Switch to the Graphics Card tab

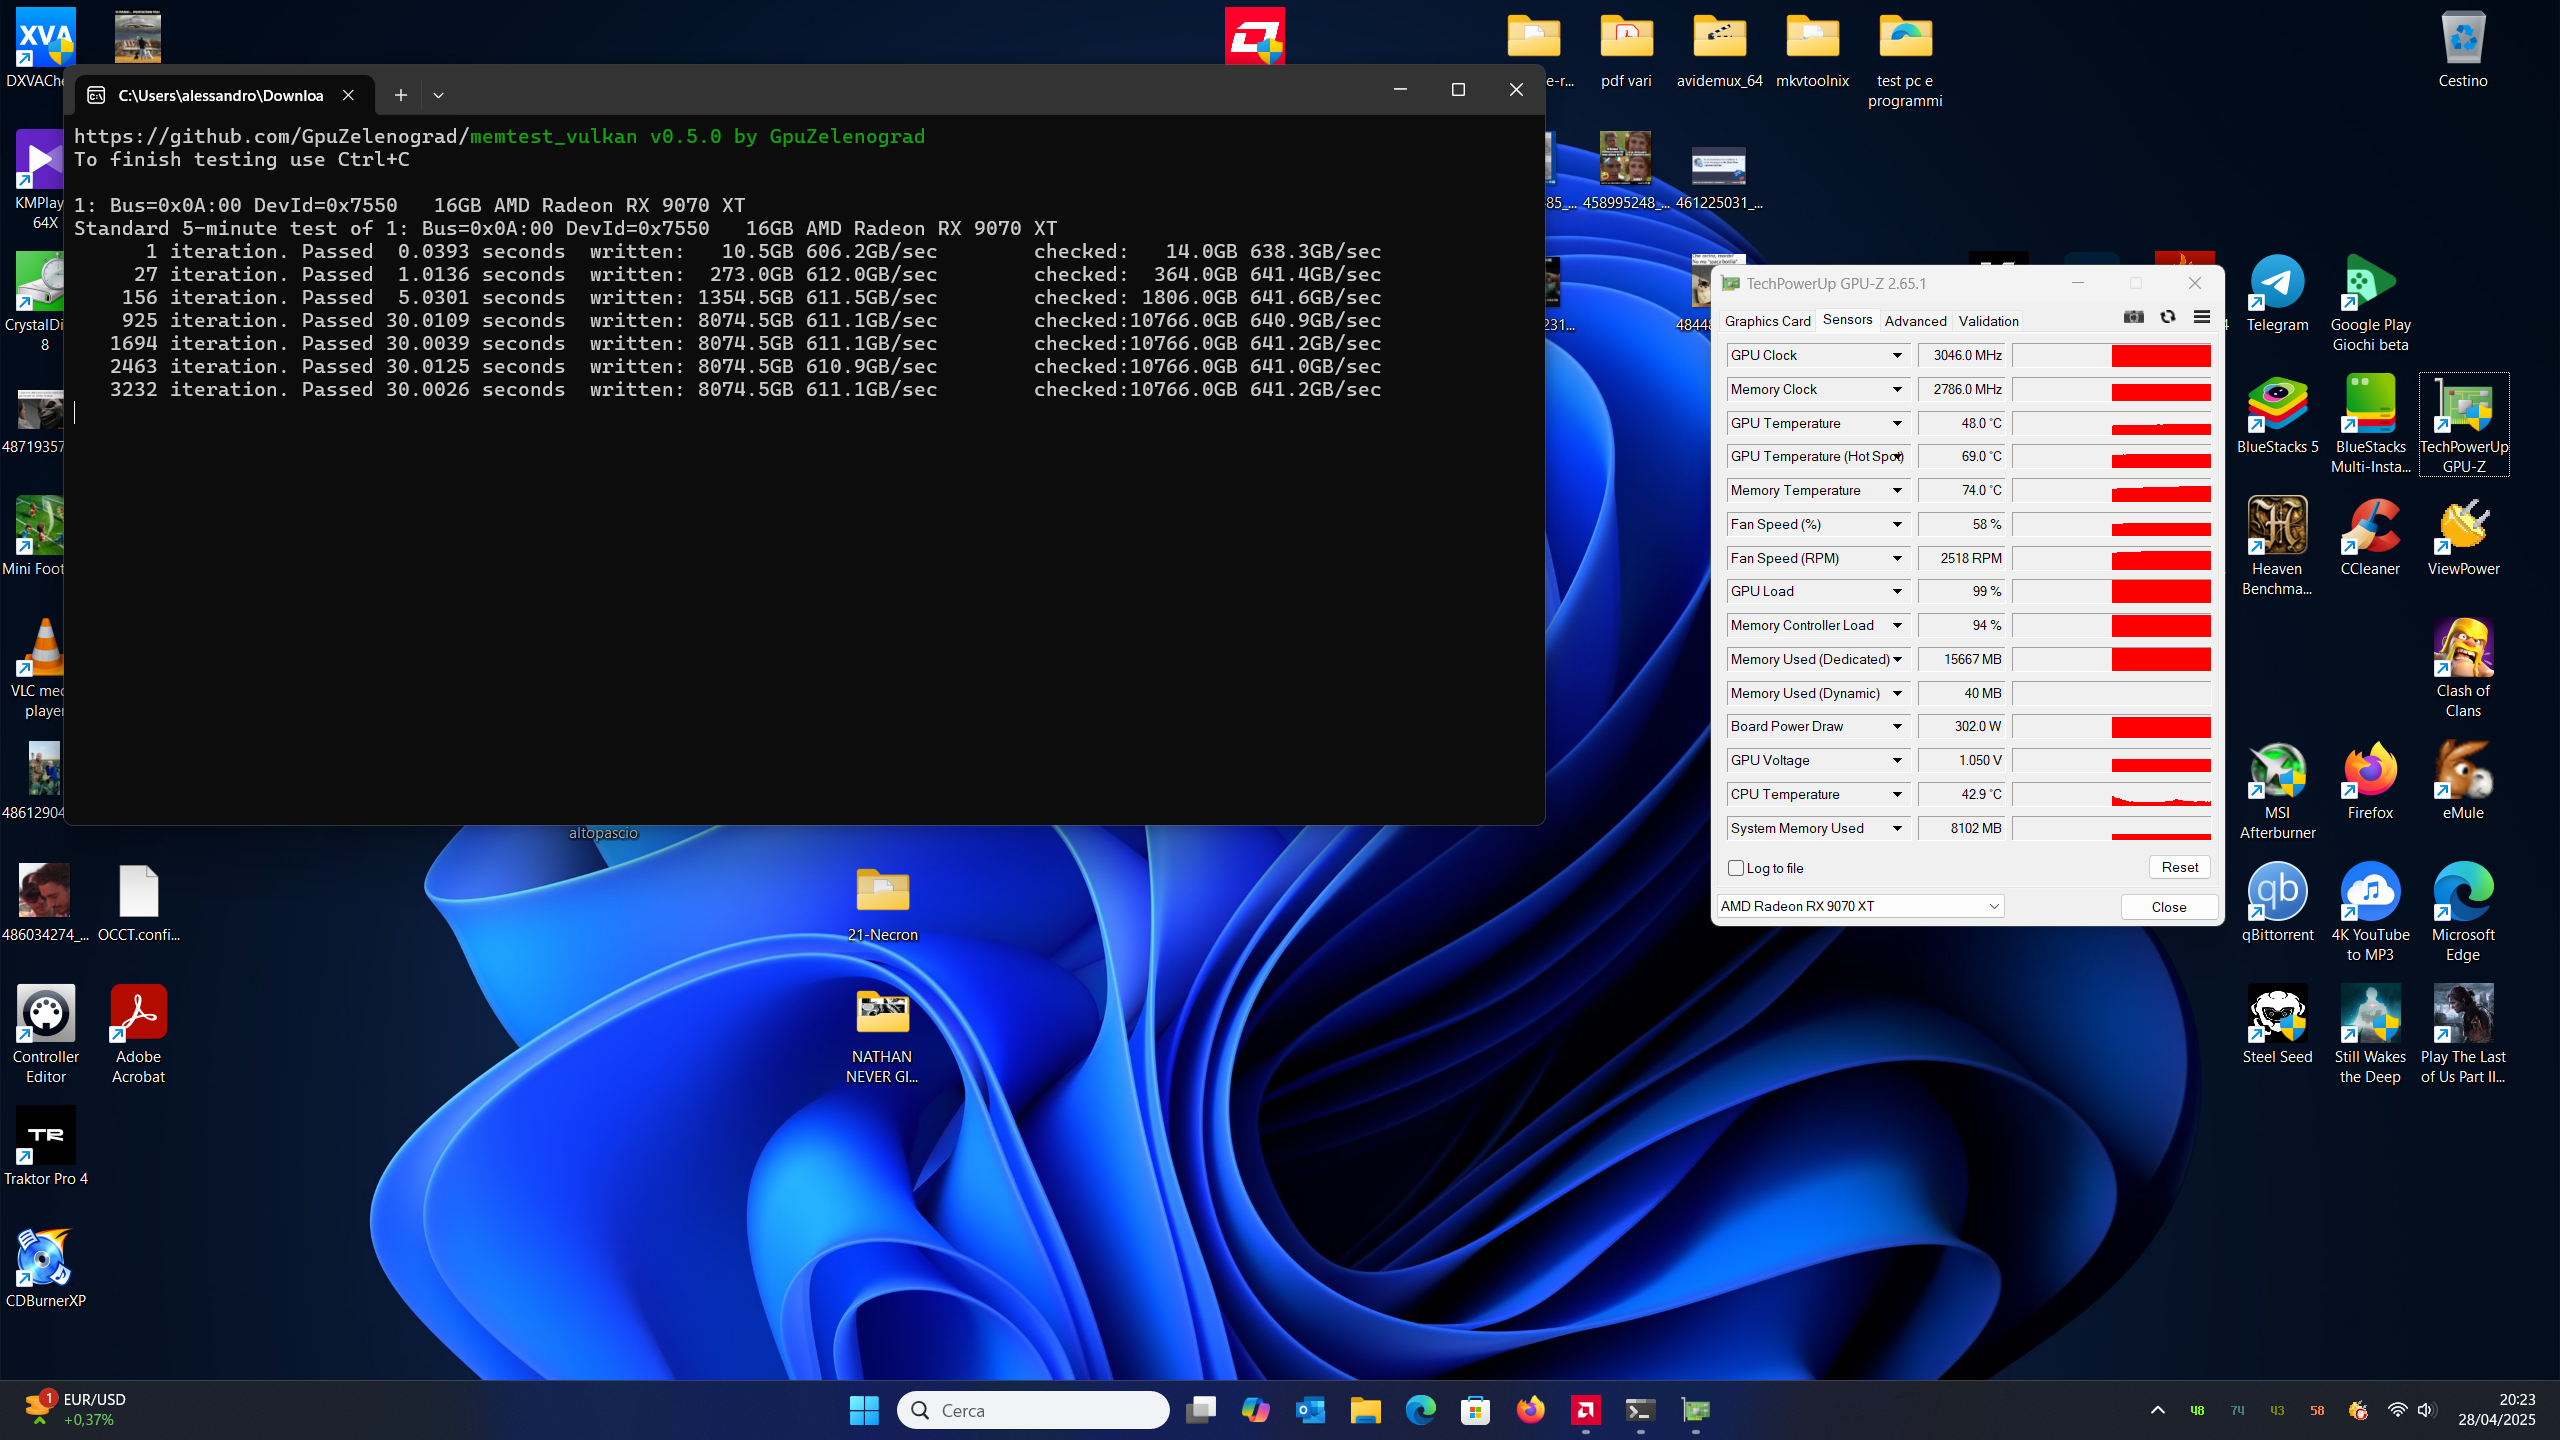tap(1767, 321)
